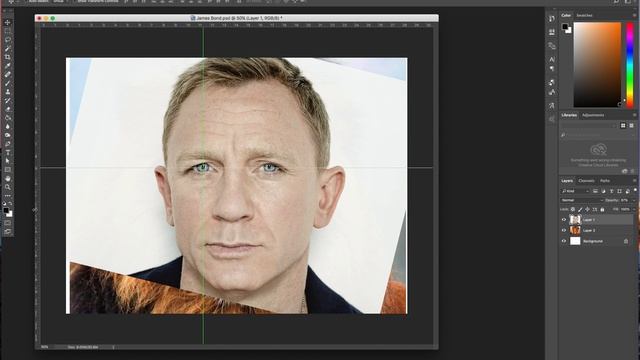
Task: Select the Brush tool
Action: tap(8, 83)
